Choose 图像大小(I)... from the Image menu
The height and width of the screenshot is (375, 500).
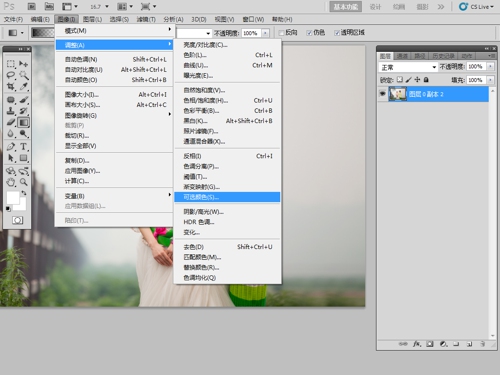coord(114,94)
